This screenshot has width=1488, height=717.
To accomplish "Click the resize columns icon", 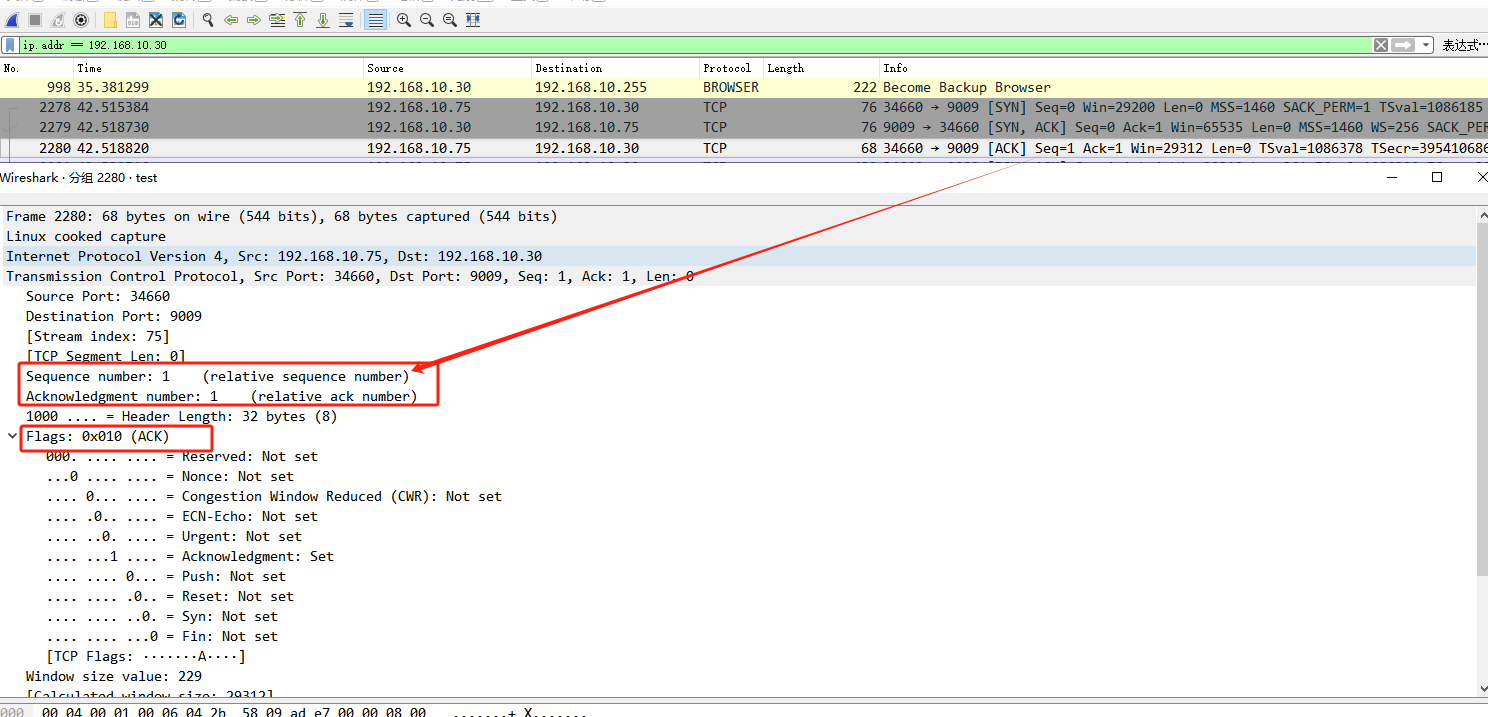I will pos(473,20).
